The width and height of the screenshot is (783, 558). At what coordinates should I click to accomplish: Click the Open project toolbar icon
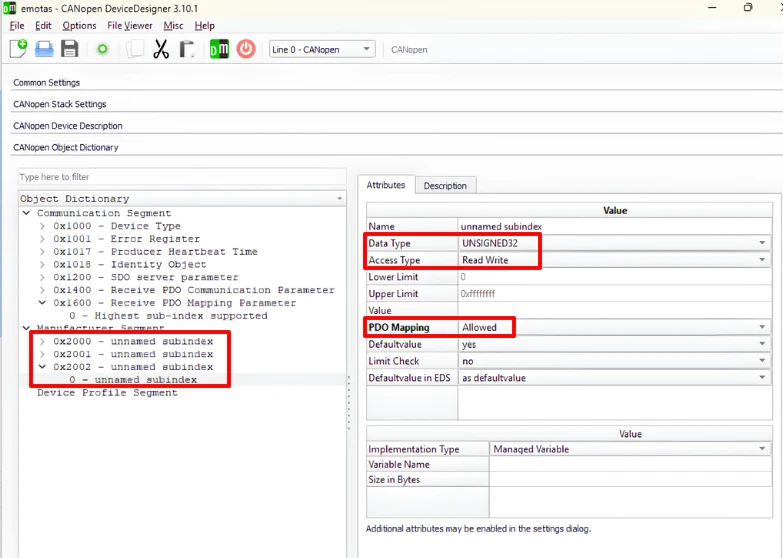coord(44,49)
